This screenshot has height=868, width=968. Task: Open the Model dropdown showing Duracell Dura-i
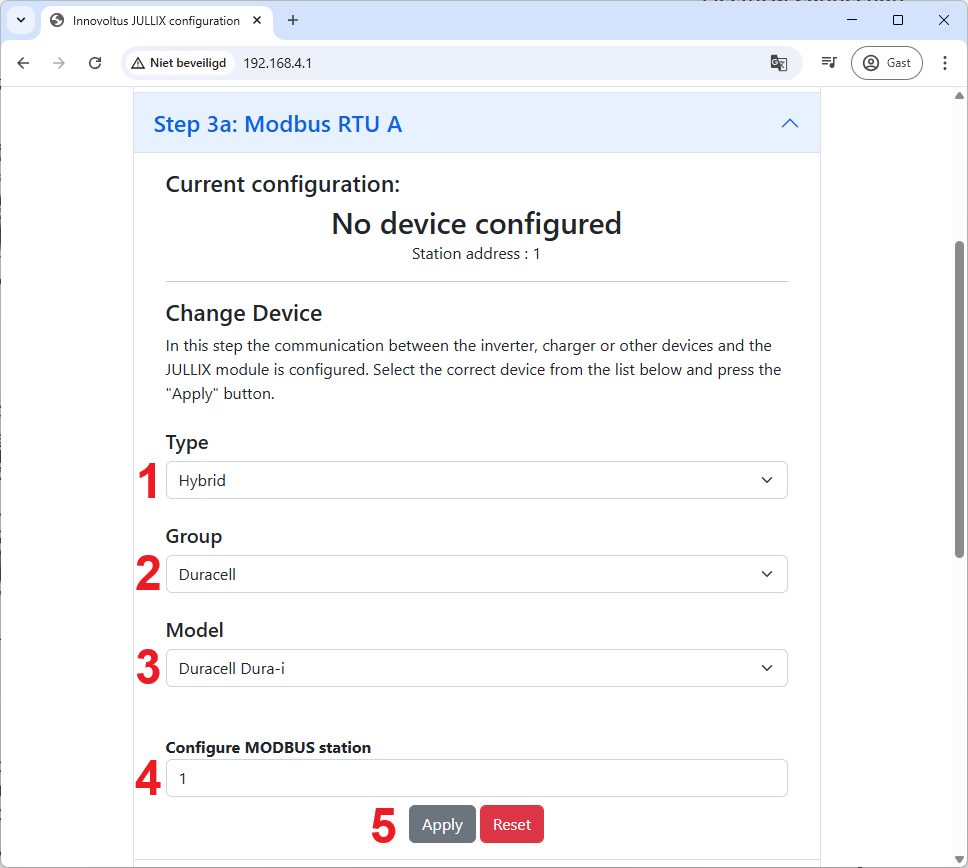pos(476,668)
